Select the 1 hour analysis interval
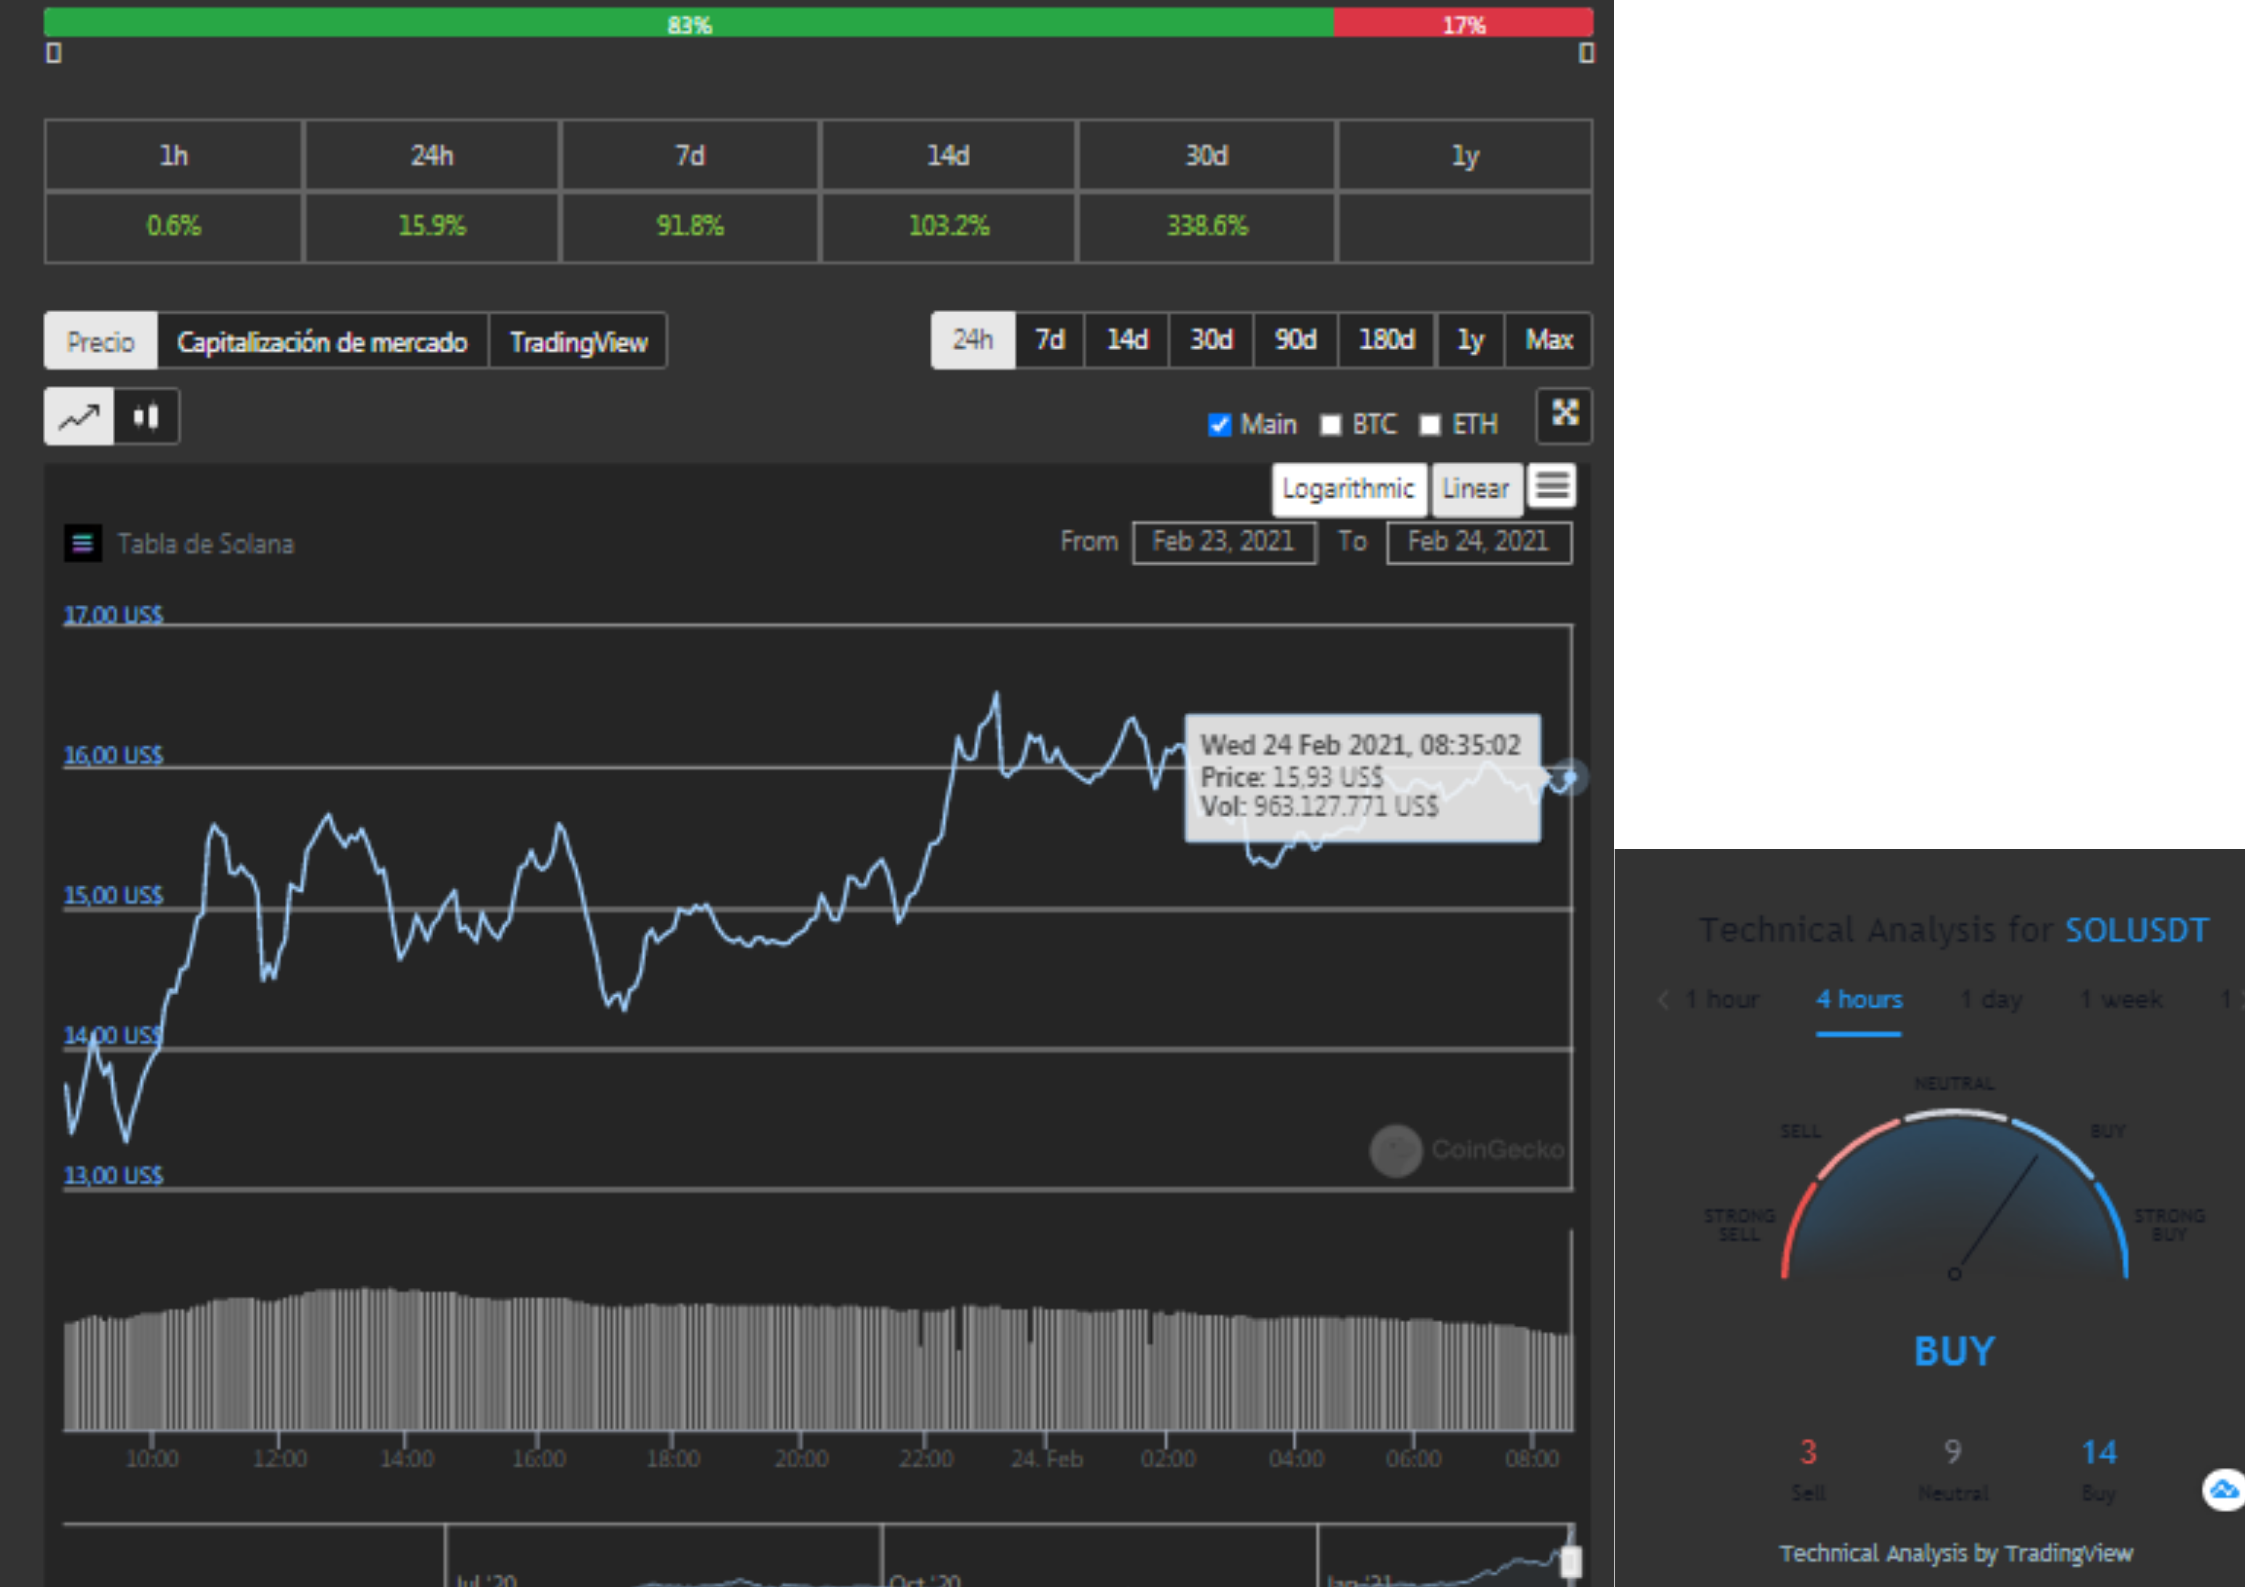This screenshot has width=2245, height=1587. click(1722, 999)
